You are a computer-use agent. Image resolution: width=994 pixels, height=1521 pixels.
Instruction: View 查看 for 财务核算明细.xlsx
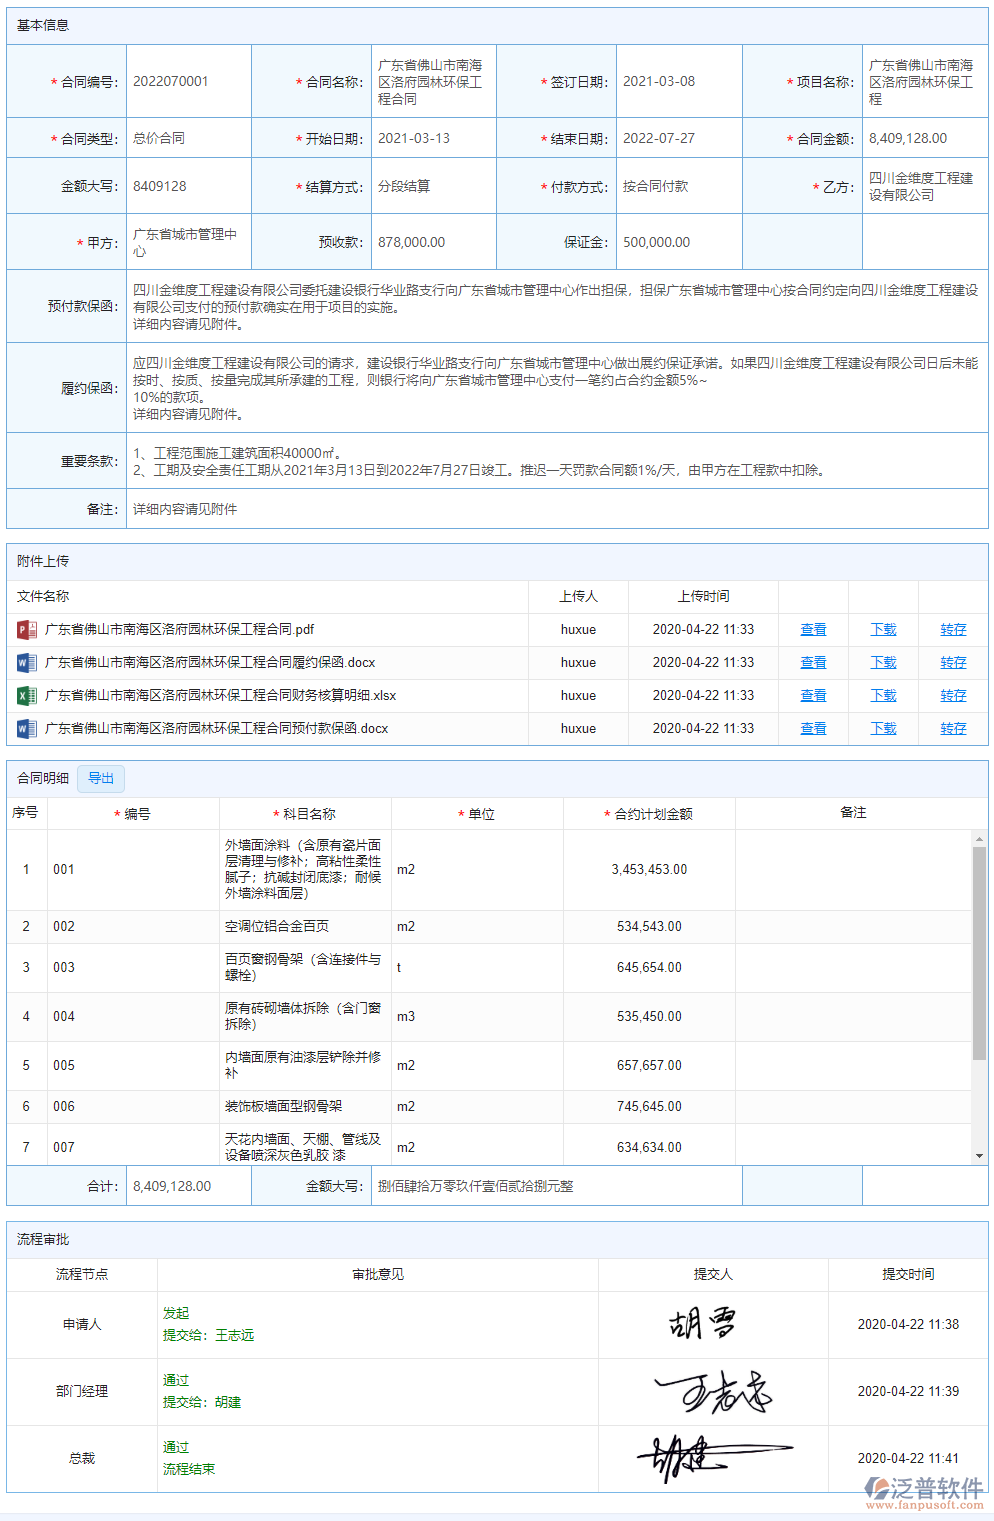pos(813,696)
